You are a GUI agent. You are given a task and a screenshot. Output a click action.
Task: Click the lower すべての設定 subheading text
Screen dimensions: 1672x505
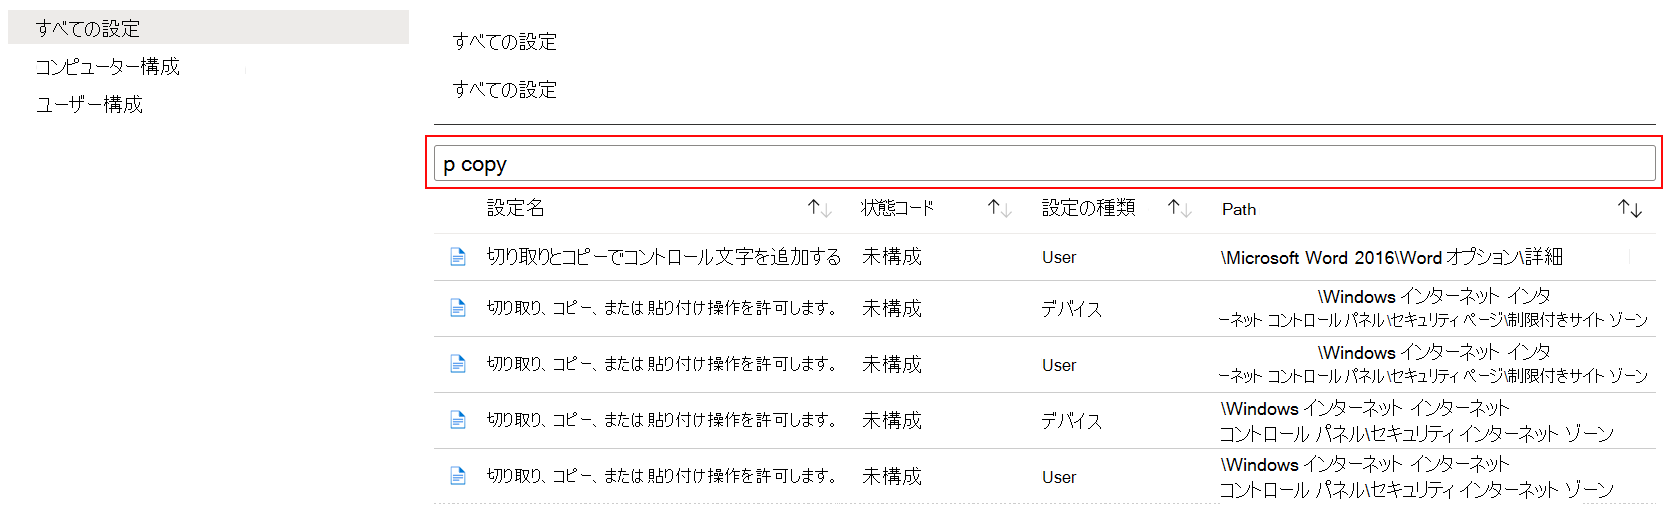pos(504,90)
